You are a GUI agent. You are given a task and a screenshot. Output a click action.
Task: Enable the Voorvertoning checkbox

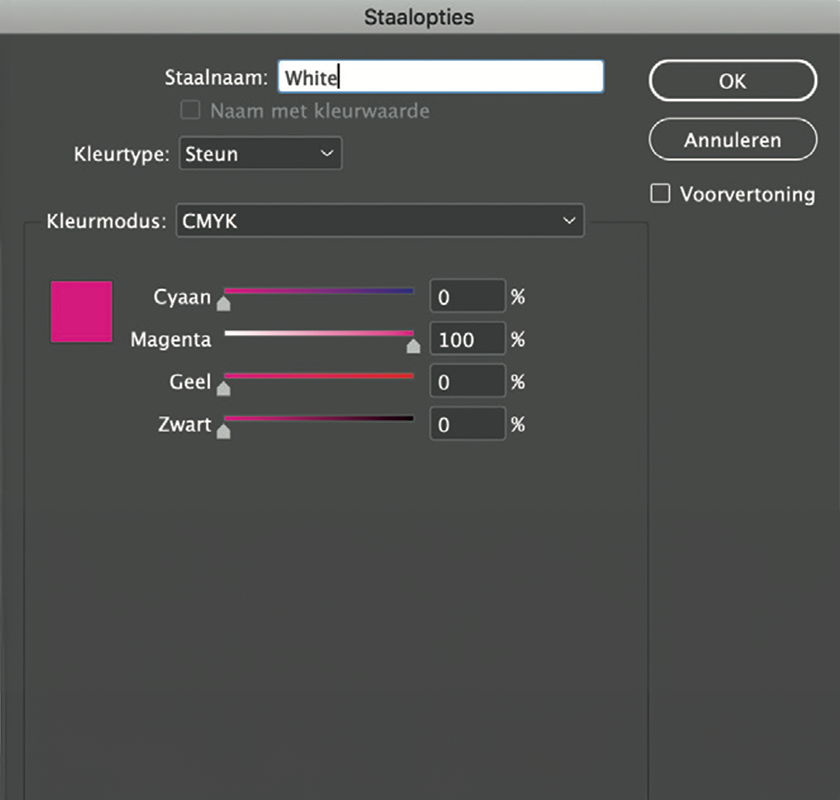click(660, 194)
